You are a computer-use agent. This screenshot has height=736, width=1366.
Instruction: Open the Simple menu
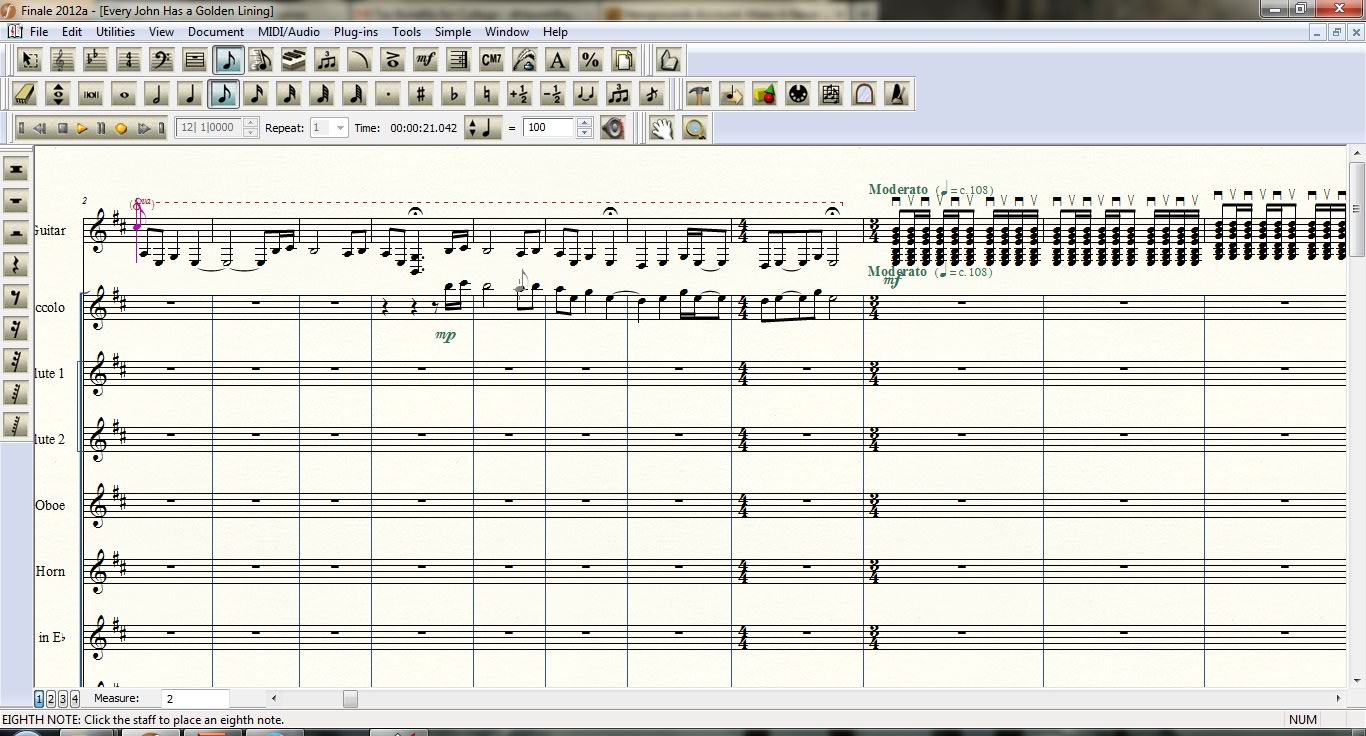point(453,32)
